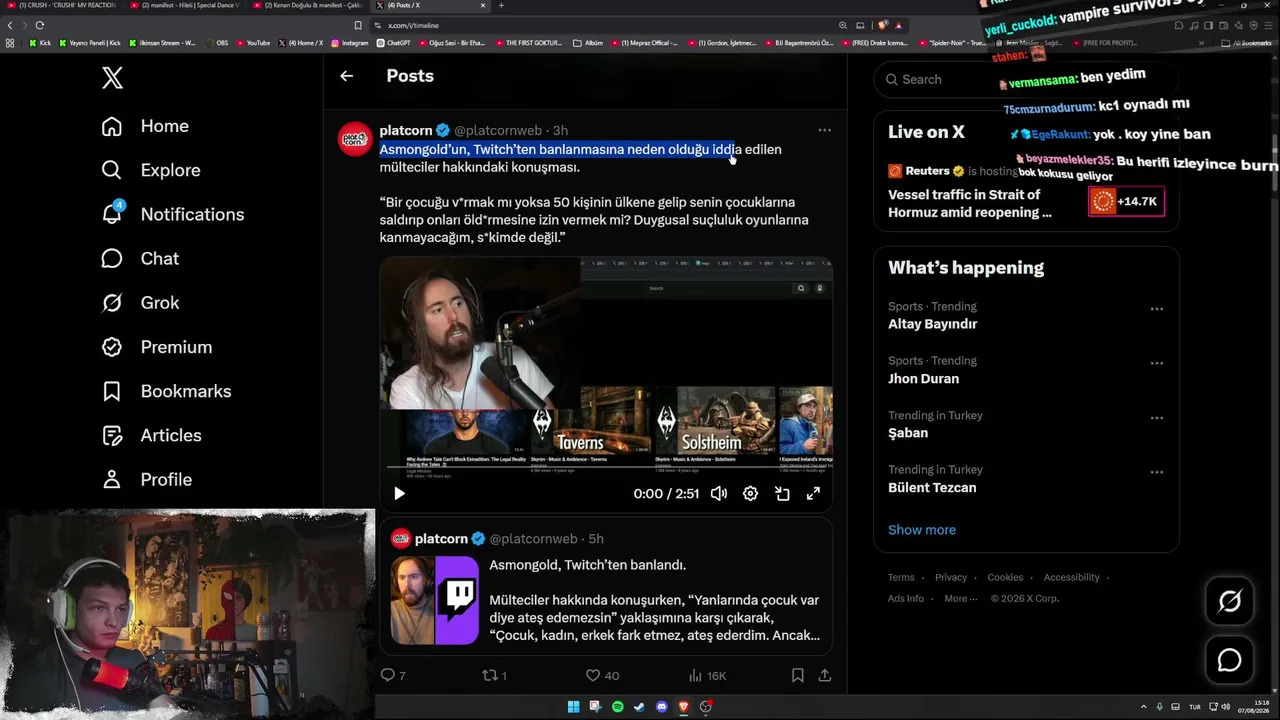Open the Premium page

coord(156,347)
